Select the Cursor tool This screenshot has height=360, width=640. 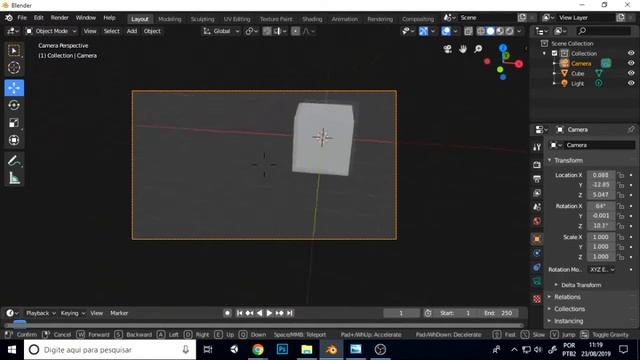tap(14, 67)
